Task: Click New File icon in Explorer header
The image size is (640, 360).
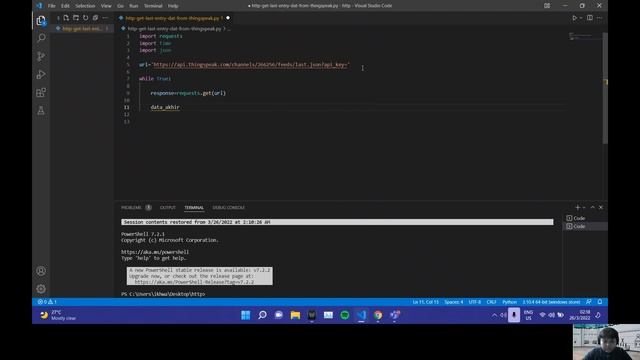Action: tap(66, 18)
